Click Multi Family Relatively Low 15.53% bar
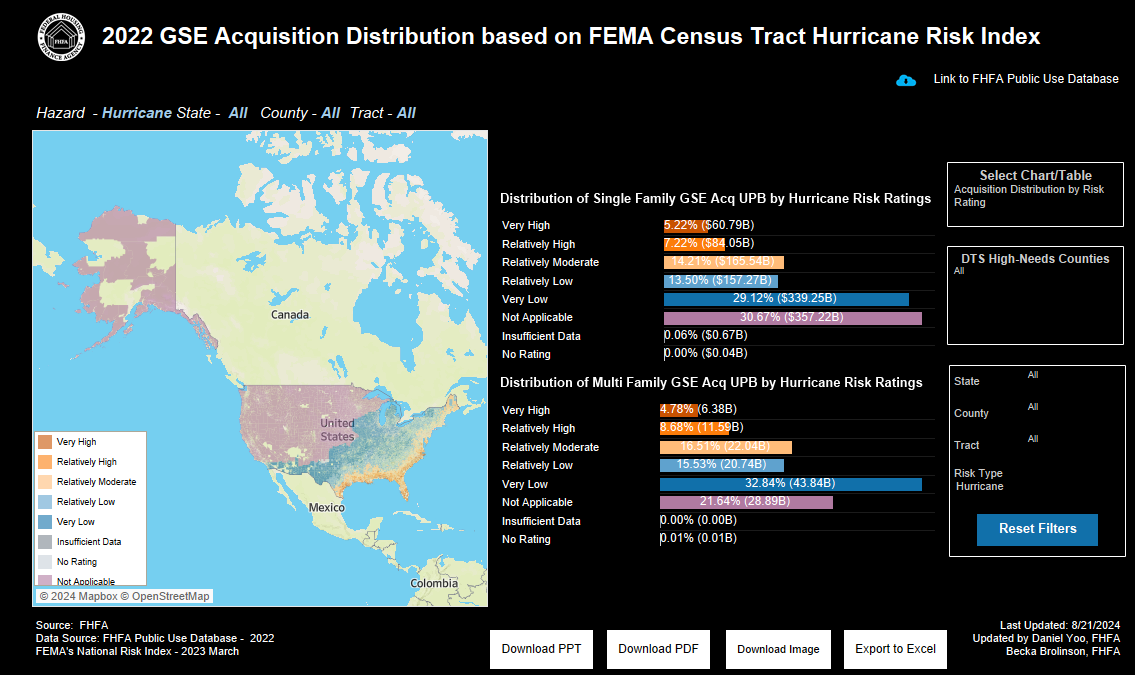Viewport: 1135px width, 675px height. (x=722, y=465)
